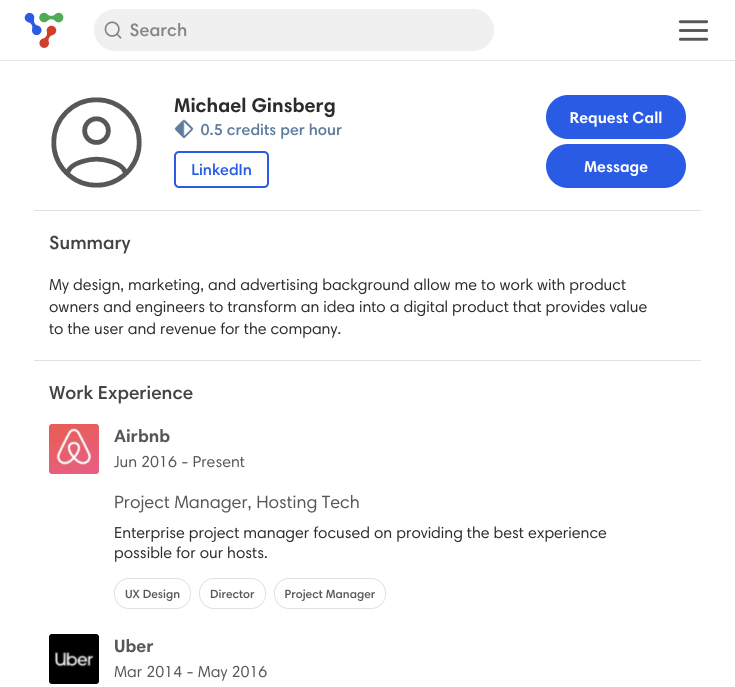Click the profile avatar placeholder
This screenshot has width=735, height=687.
tap(96, 142)
